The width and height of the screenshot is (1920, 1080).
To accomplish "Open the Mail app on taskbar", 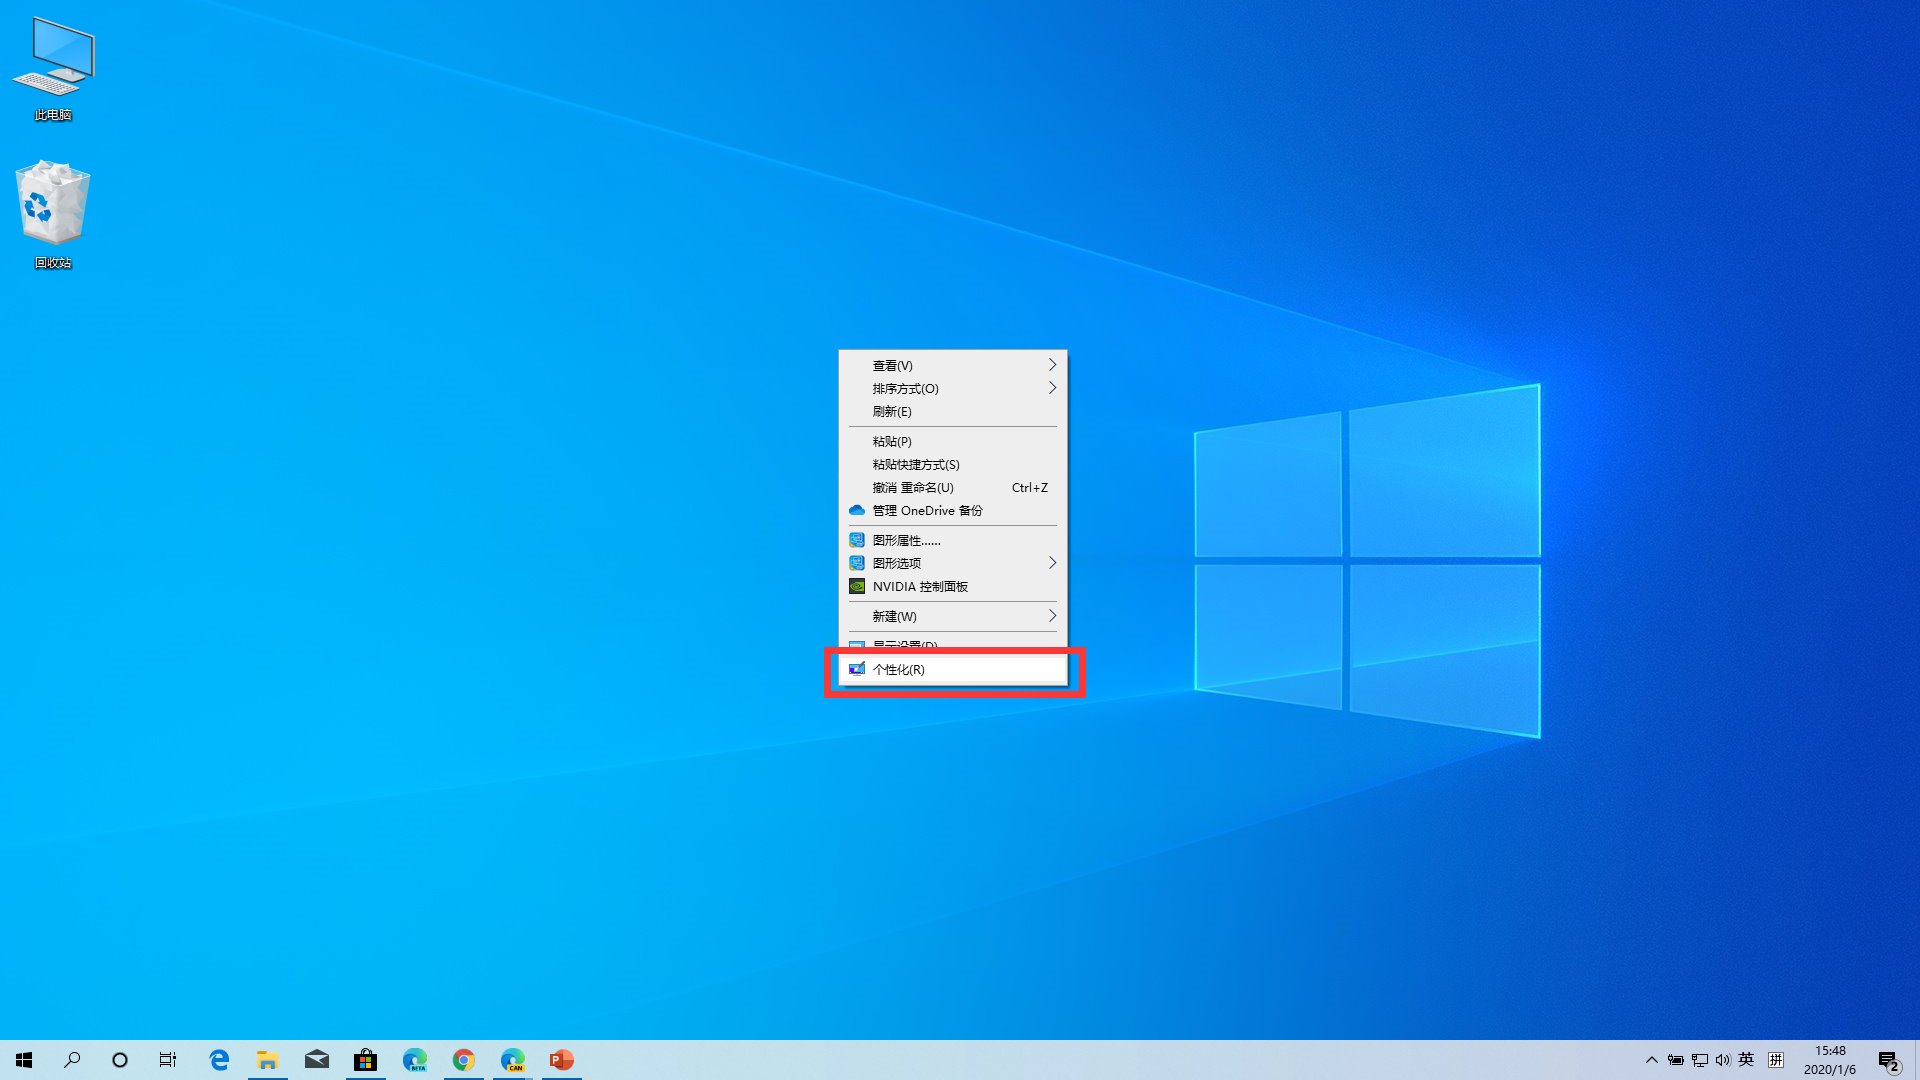I will 317,1060.
